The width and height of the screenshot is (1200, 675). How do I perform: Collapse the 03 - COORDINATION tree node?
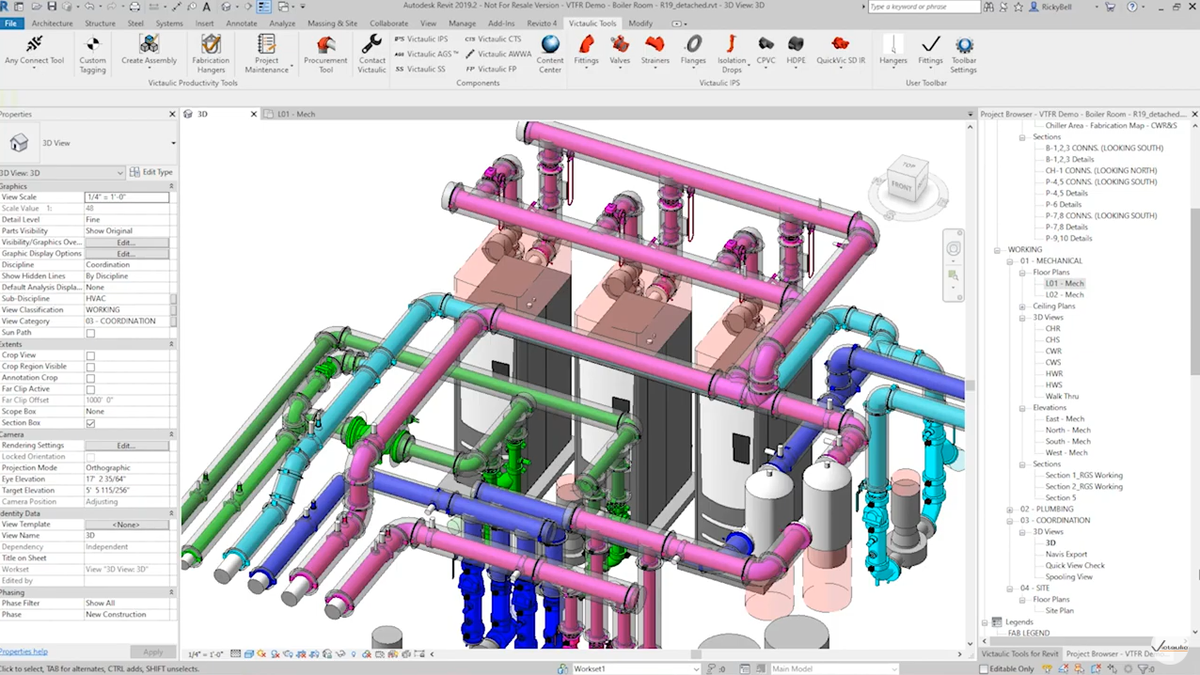(x=1010, y=520)
